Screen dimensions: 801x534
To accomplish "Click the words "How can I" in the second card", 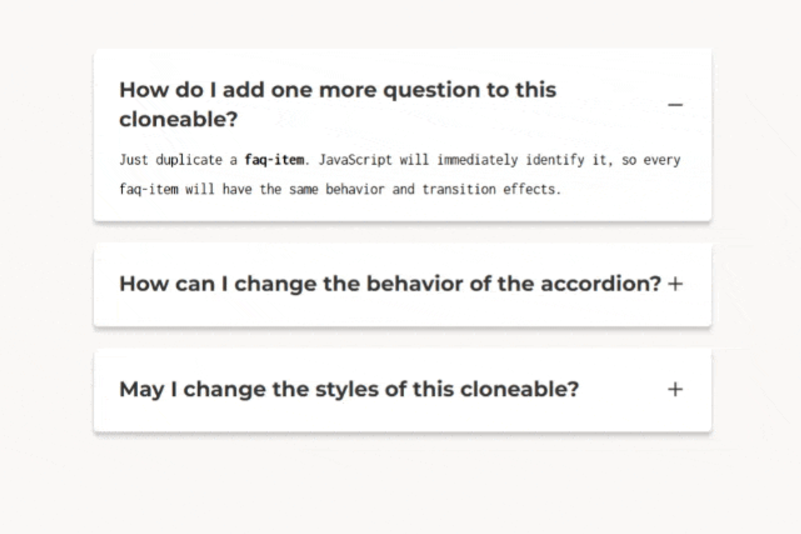I will 173,284.
